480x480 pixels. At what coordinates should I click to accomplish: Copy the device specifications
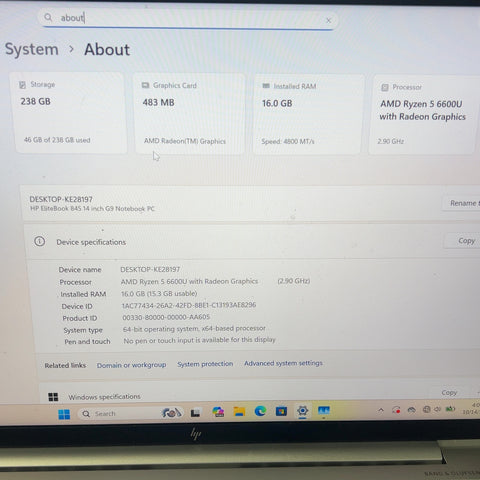tap(463, 241)
